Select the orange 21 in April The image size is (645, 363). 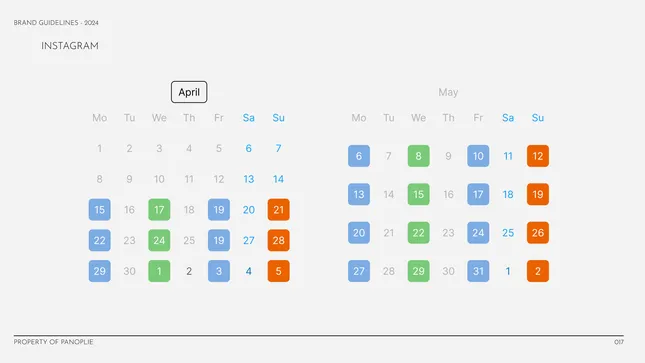click(278, 209)
